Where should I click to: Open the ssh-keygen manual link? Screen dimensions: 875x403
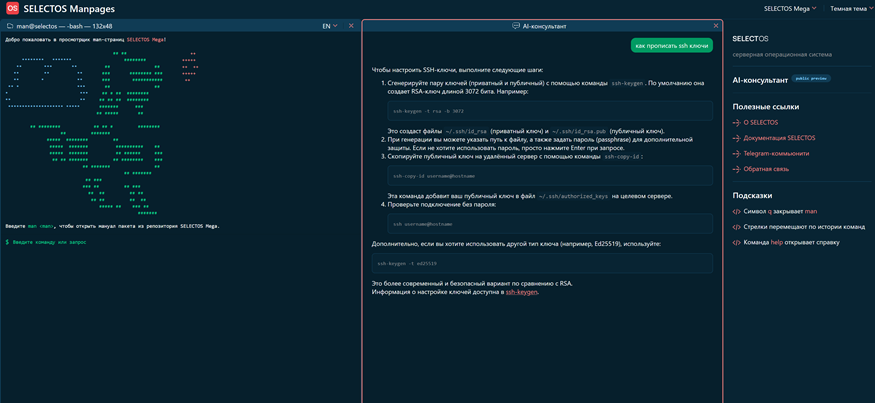[x=521, y=292]
